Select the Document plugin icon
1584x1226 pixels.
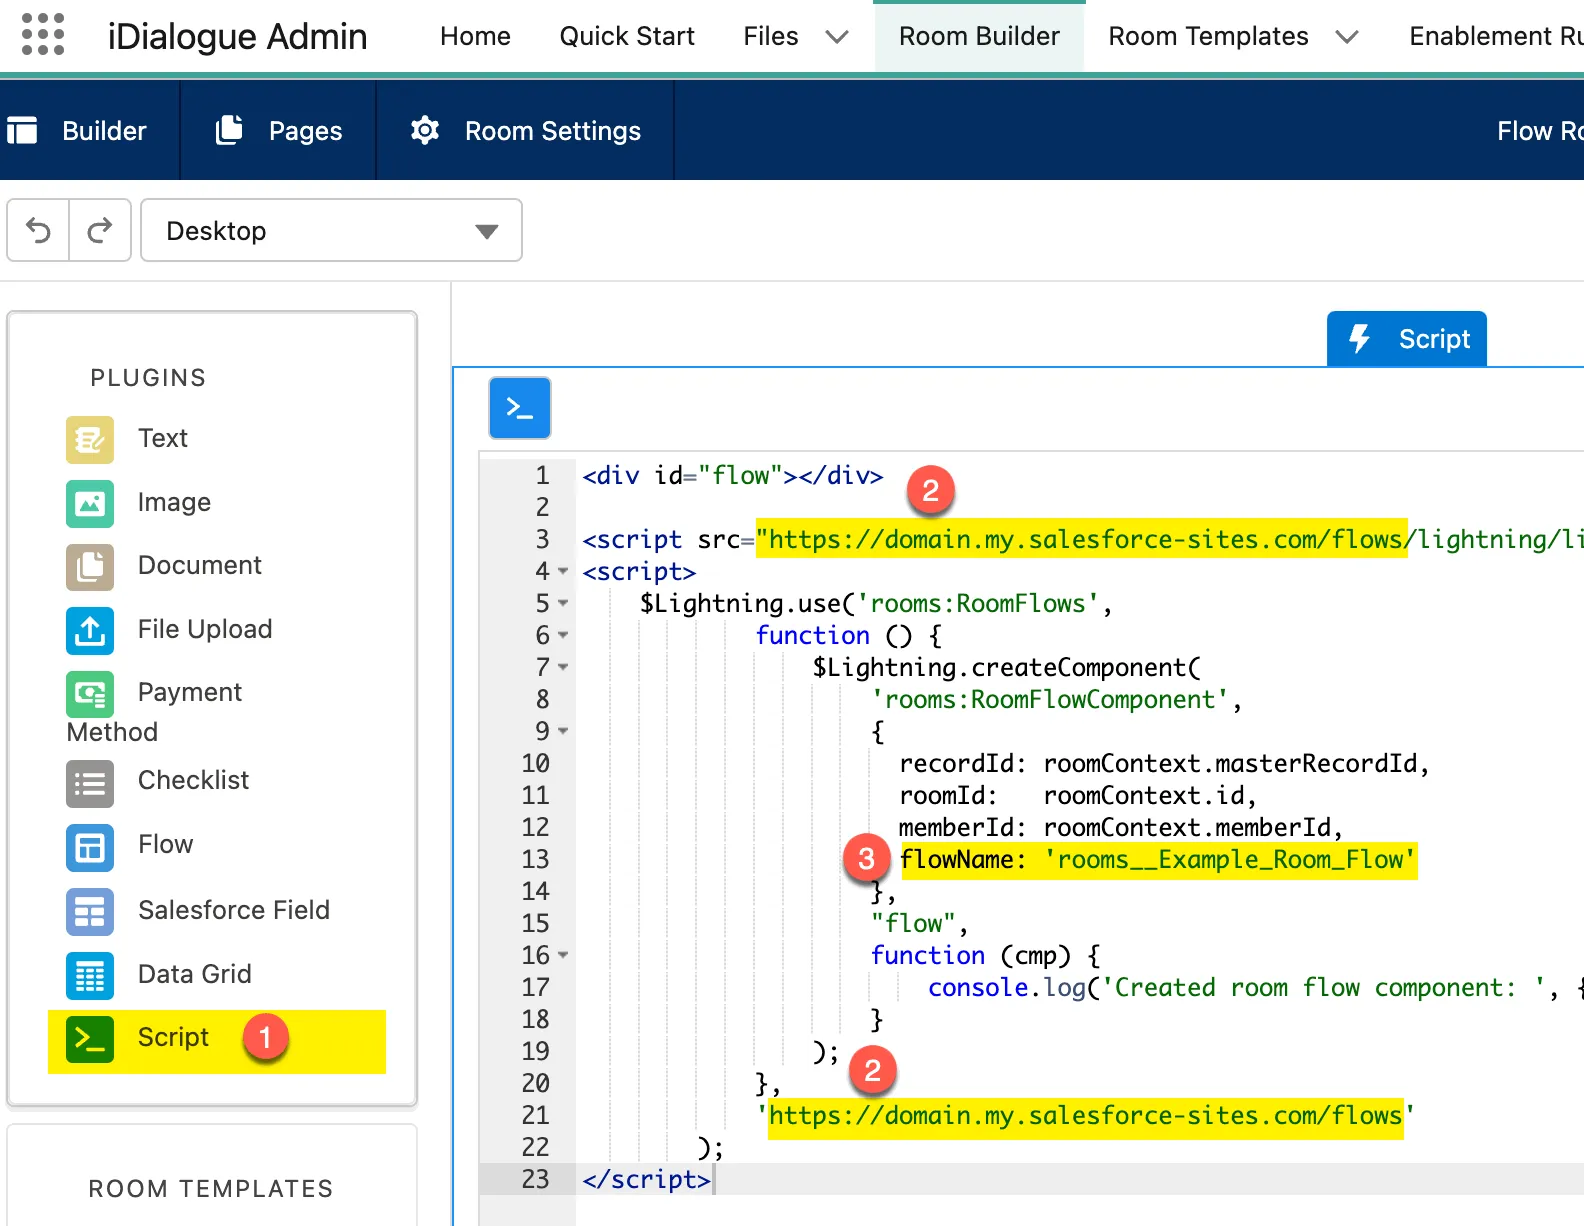(x=90, y=566)
